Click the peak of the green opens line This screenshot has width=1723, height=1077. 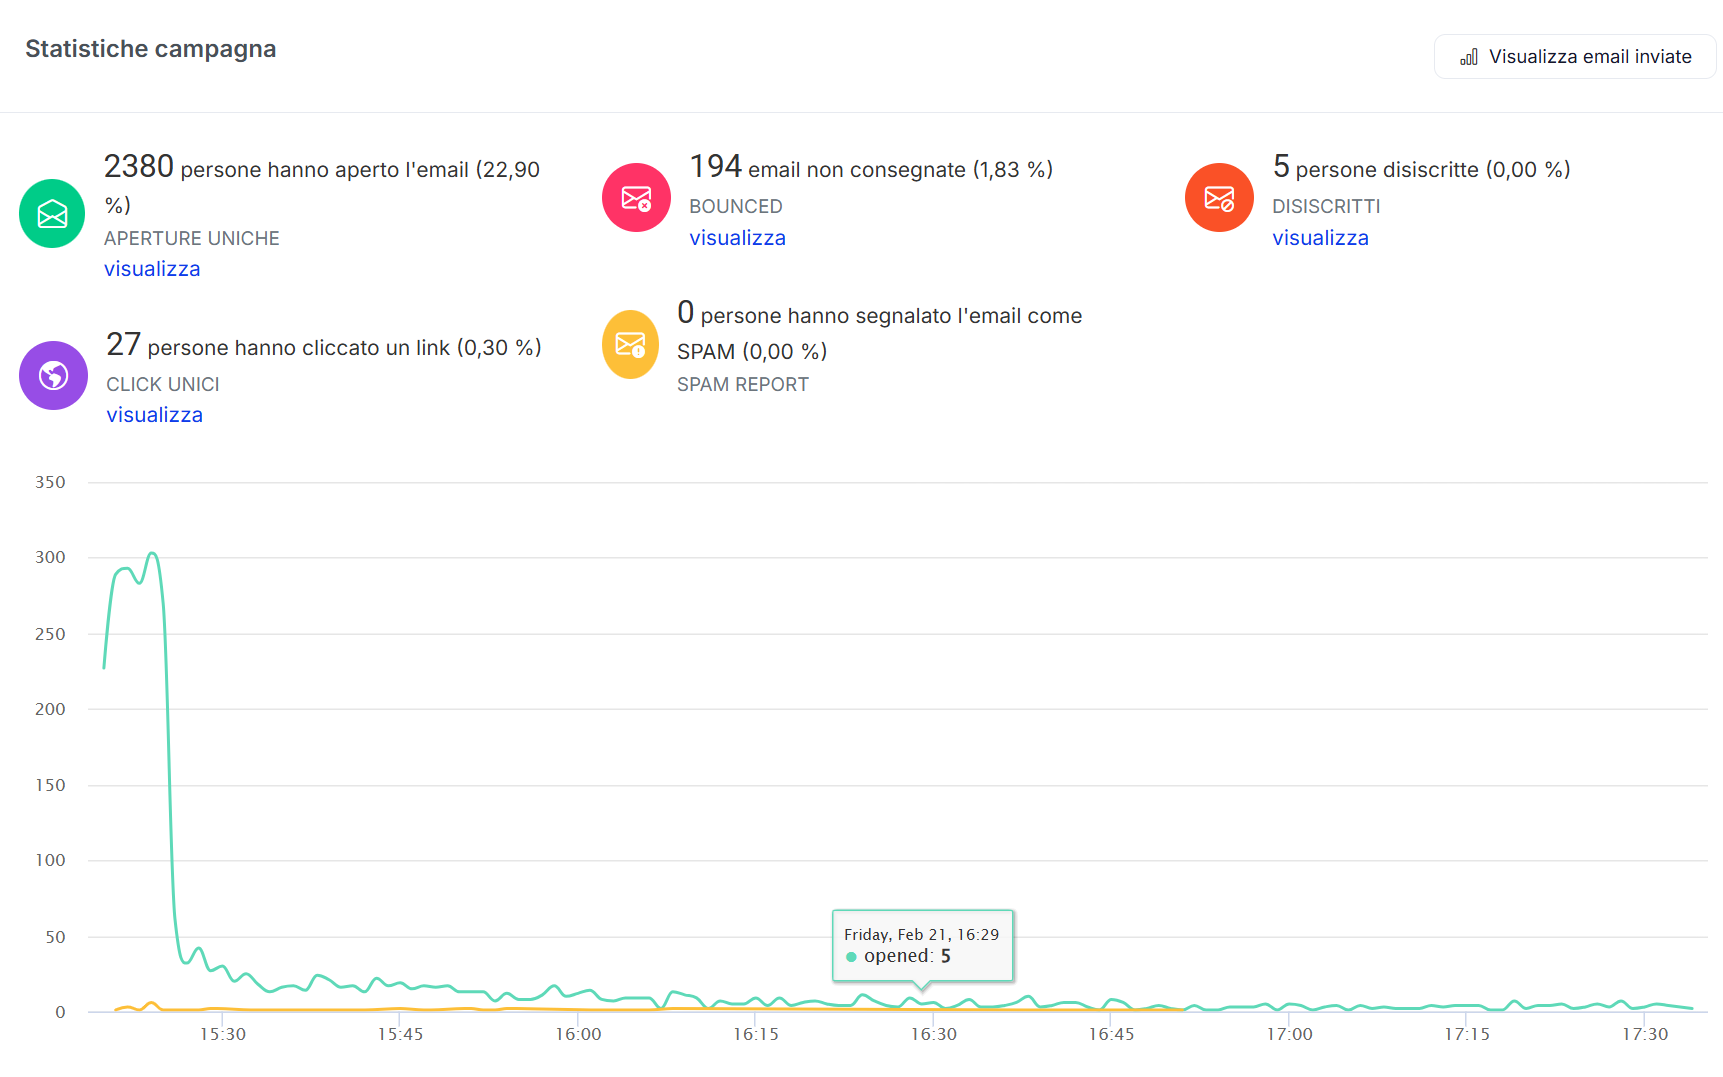coord(152,553)
